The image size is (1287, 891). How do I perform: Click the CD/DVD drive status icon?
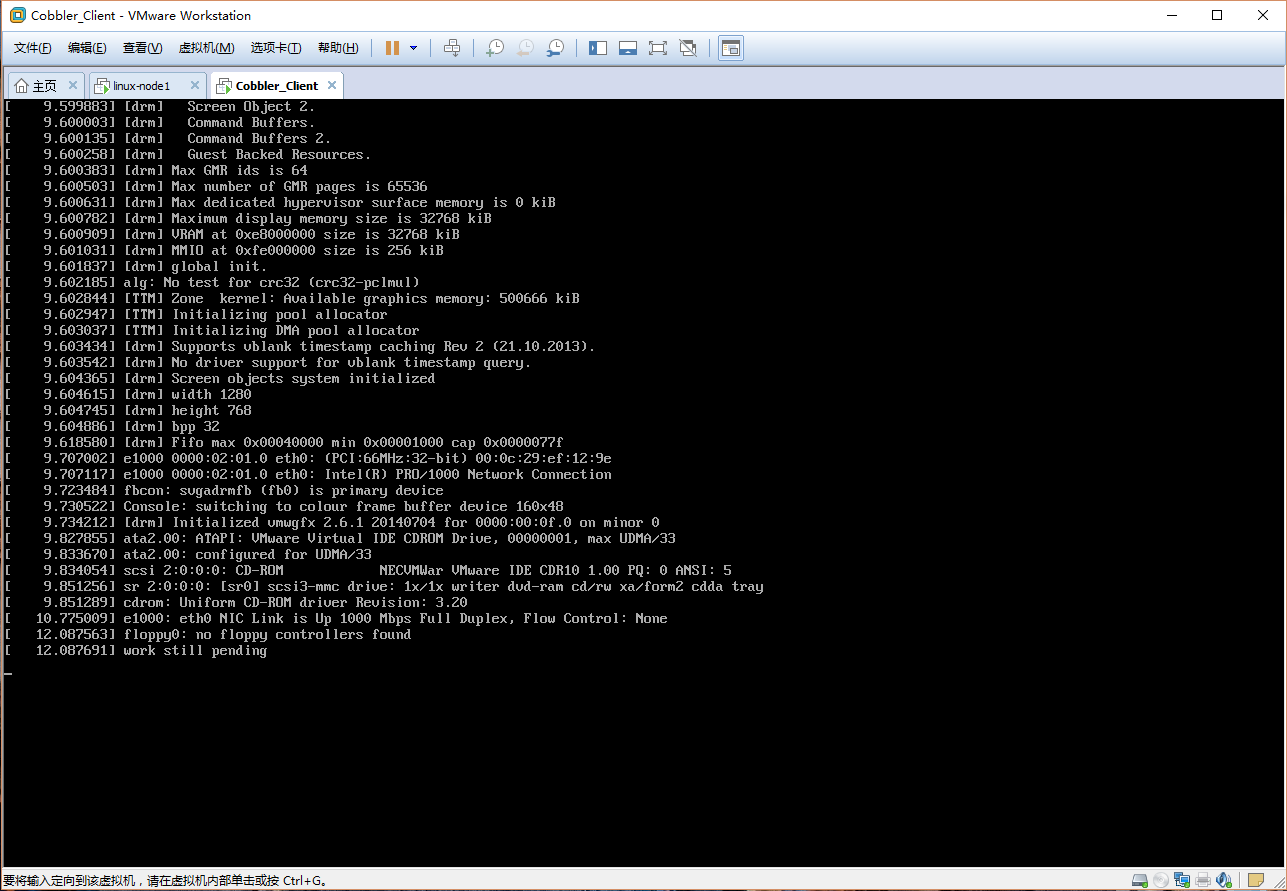pyautogui.click(x=1161, y=881)
